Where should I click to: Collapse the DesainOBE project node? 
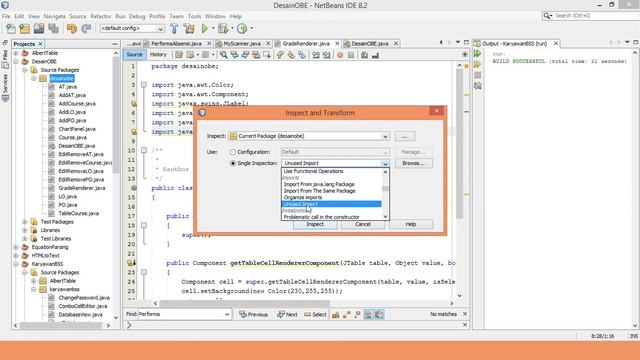[x=16, y=62]
